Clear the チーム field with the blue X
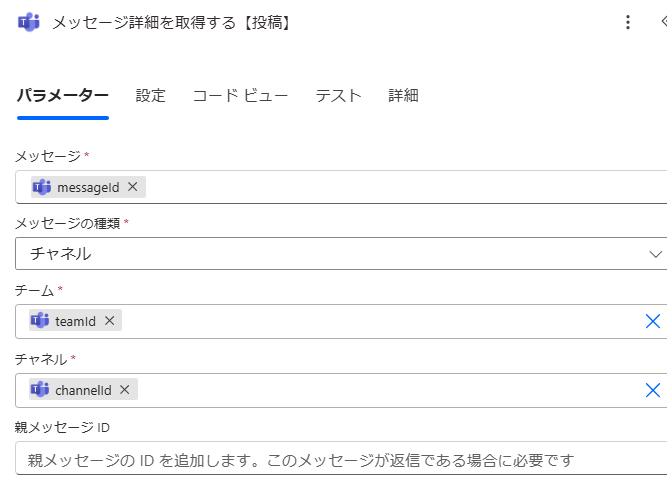667x480 pixels. (x=653, y=321)
